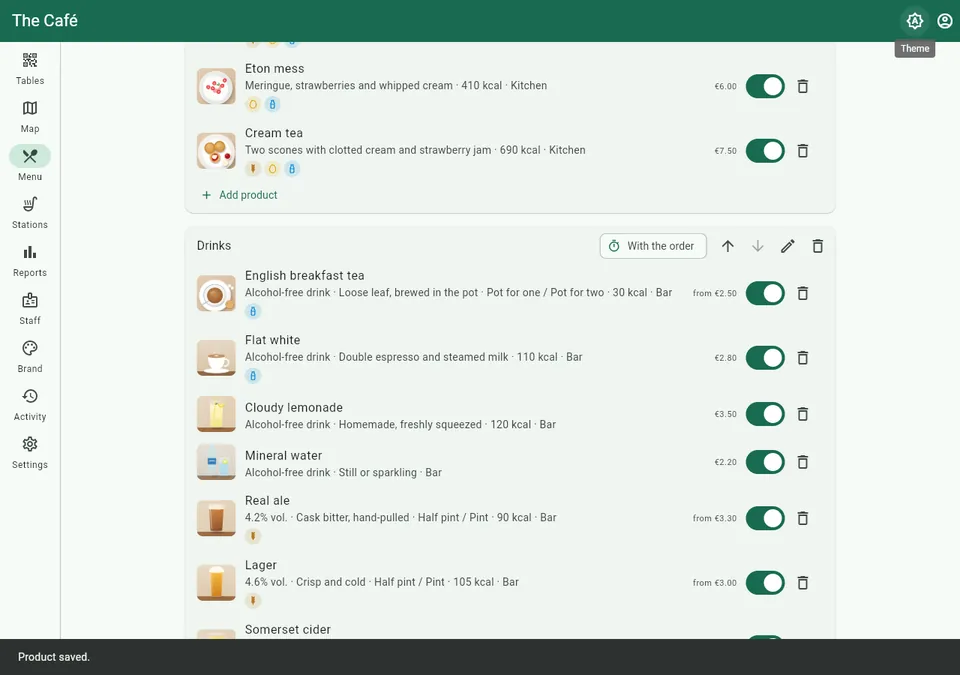Open the Eton mess thumbnail
This screenshot has height=675, width=960.
216,86
